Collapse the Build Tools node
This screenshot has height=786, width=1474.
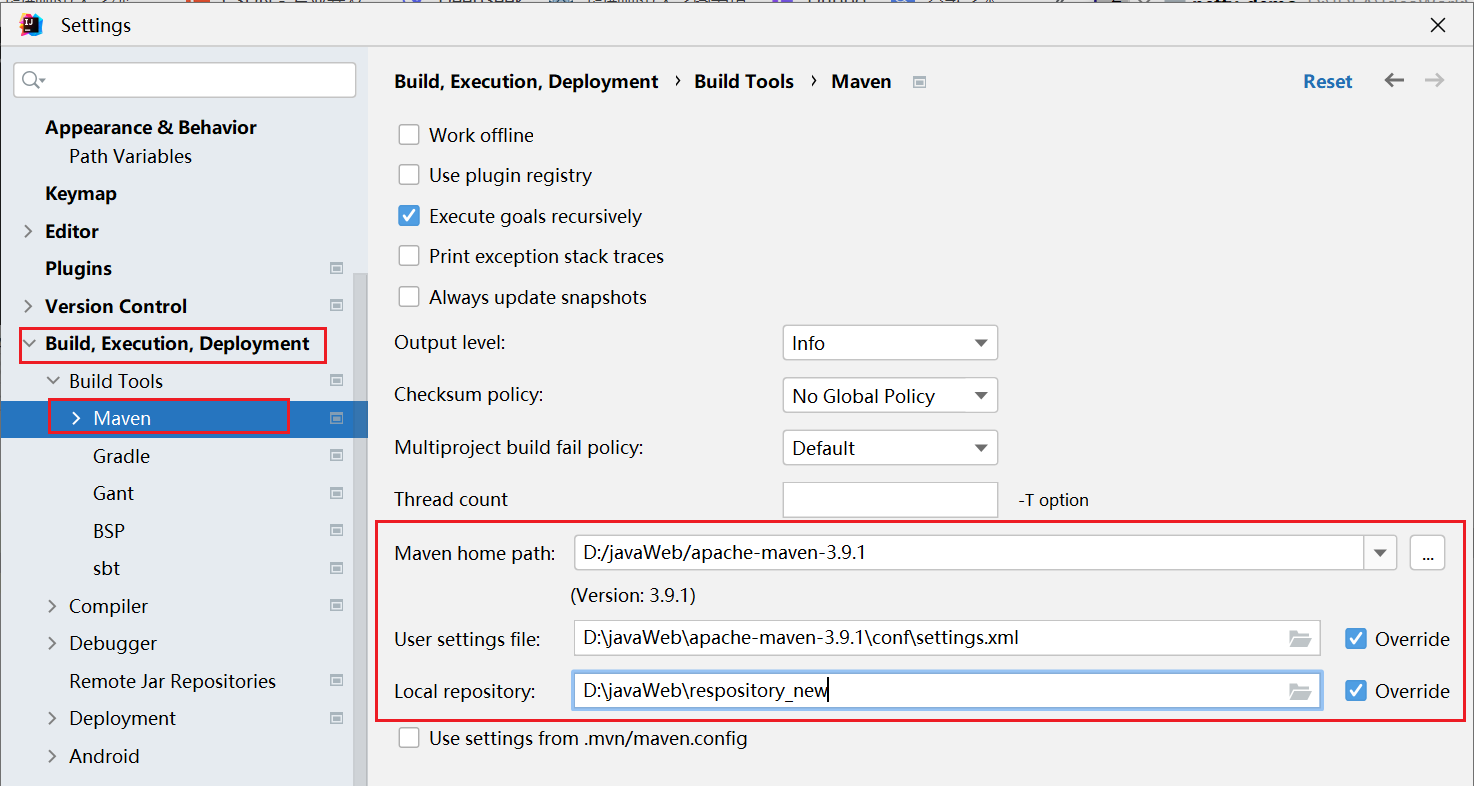pos(53,381)
